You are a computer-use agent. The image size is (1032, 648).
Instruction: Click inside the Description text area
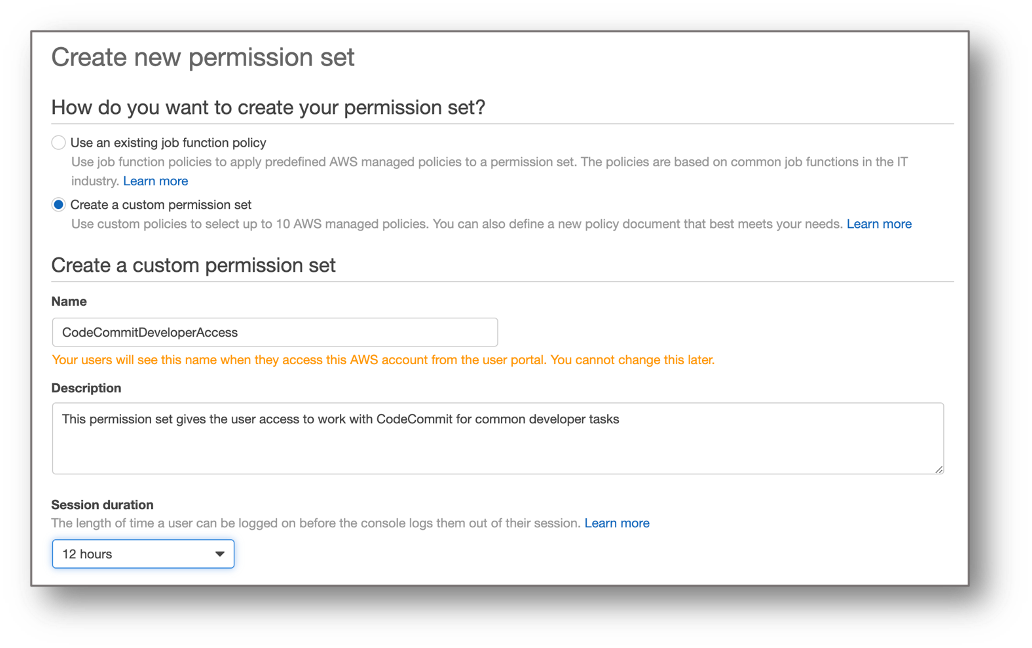pos(497,438)
